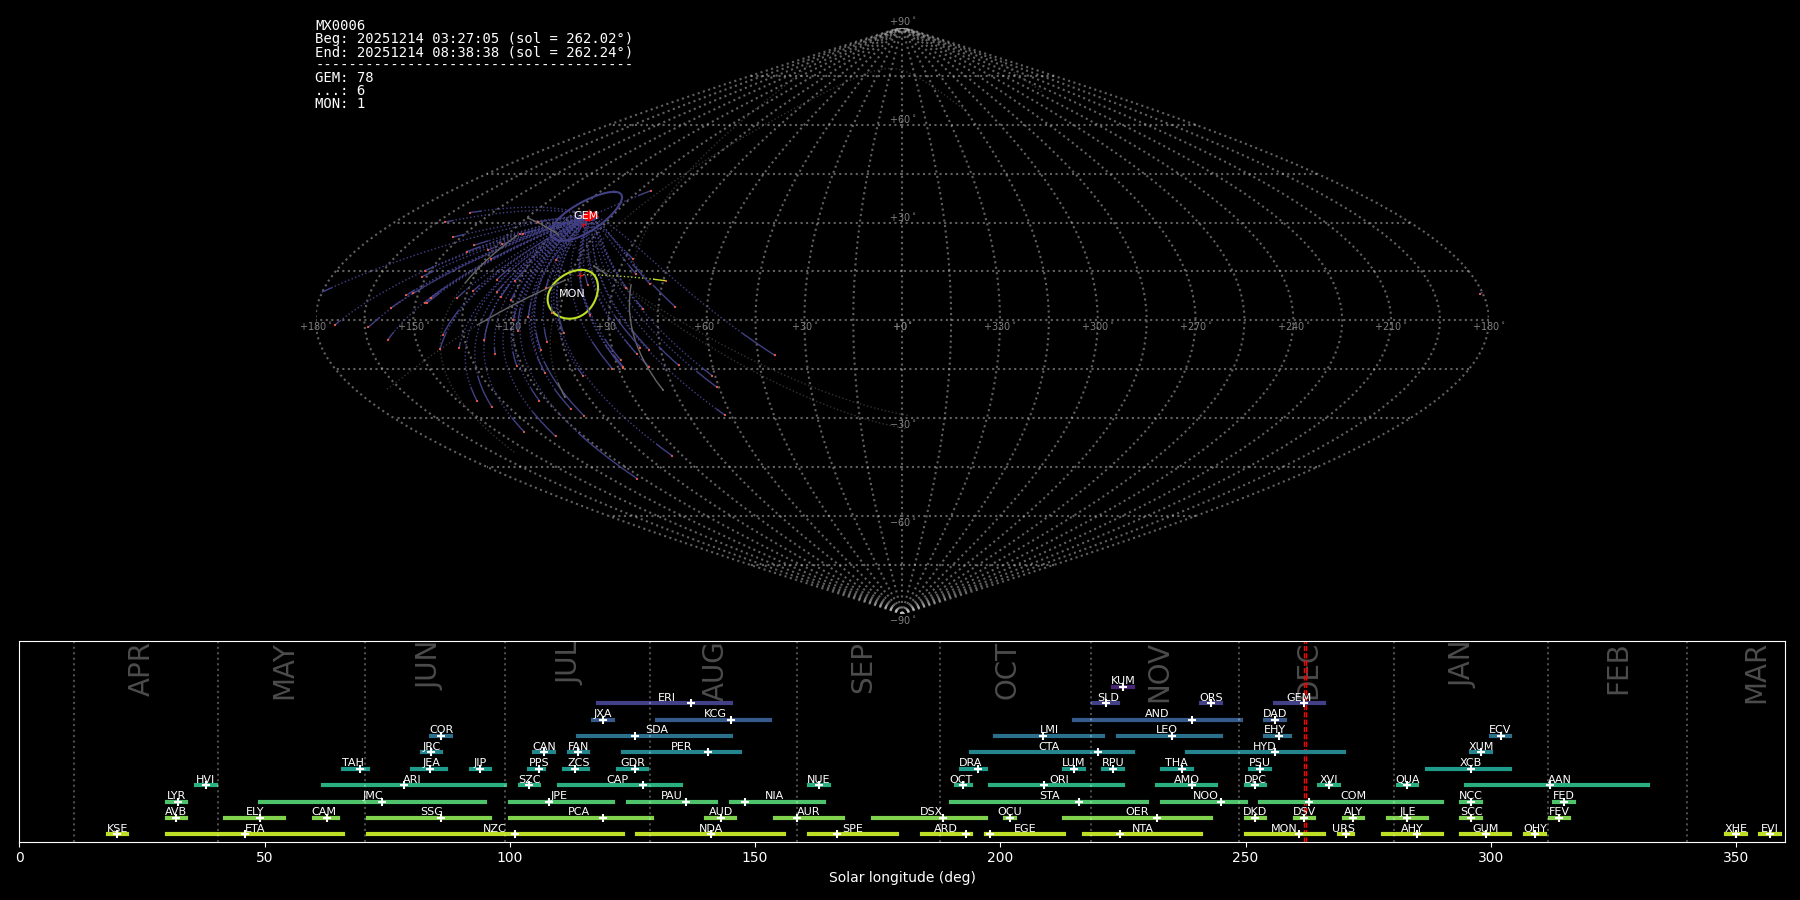Screen dimensions: 1800x900
Task: Select the PER shower bar in the timeline
Action: 680,752
